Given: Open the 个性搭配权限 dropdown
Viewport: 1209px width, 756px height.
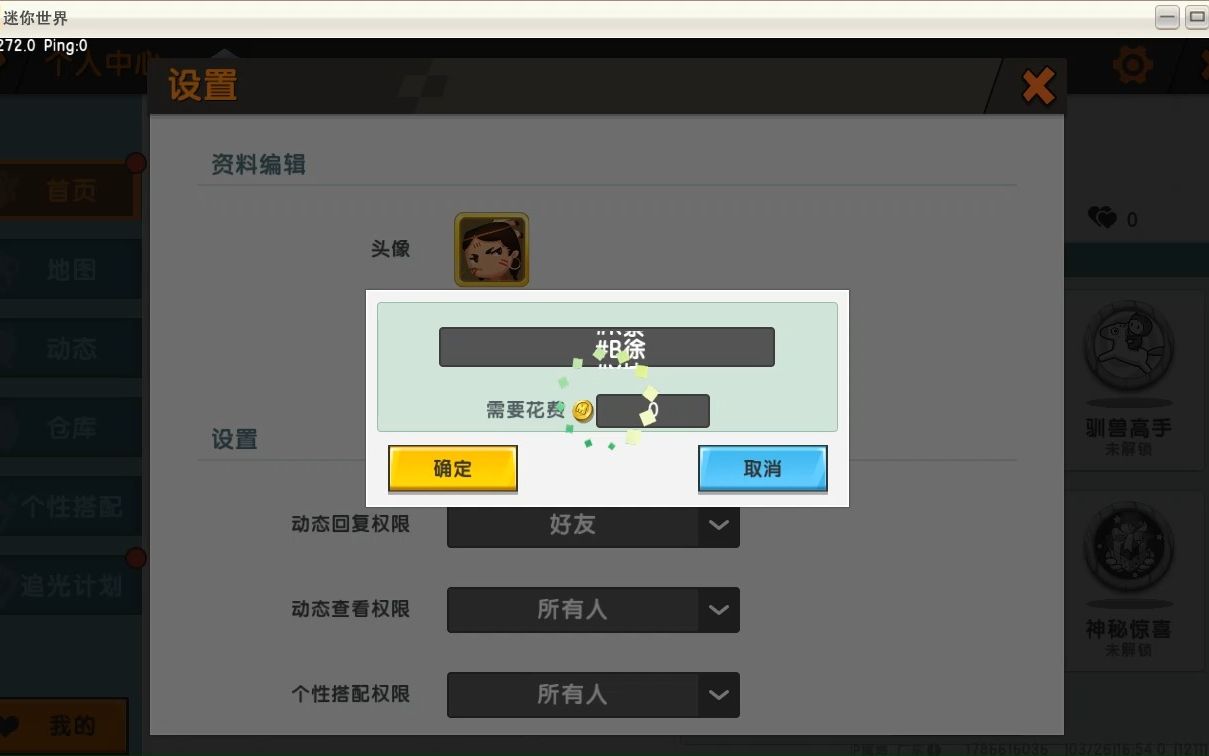Looking at the screenshot, I should [x=592, y=695].
